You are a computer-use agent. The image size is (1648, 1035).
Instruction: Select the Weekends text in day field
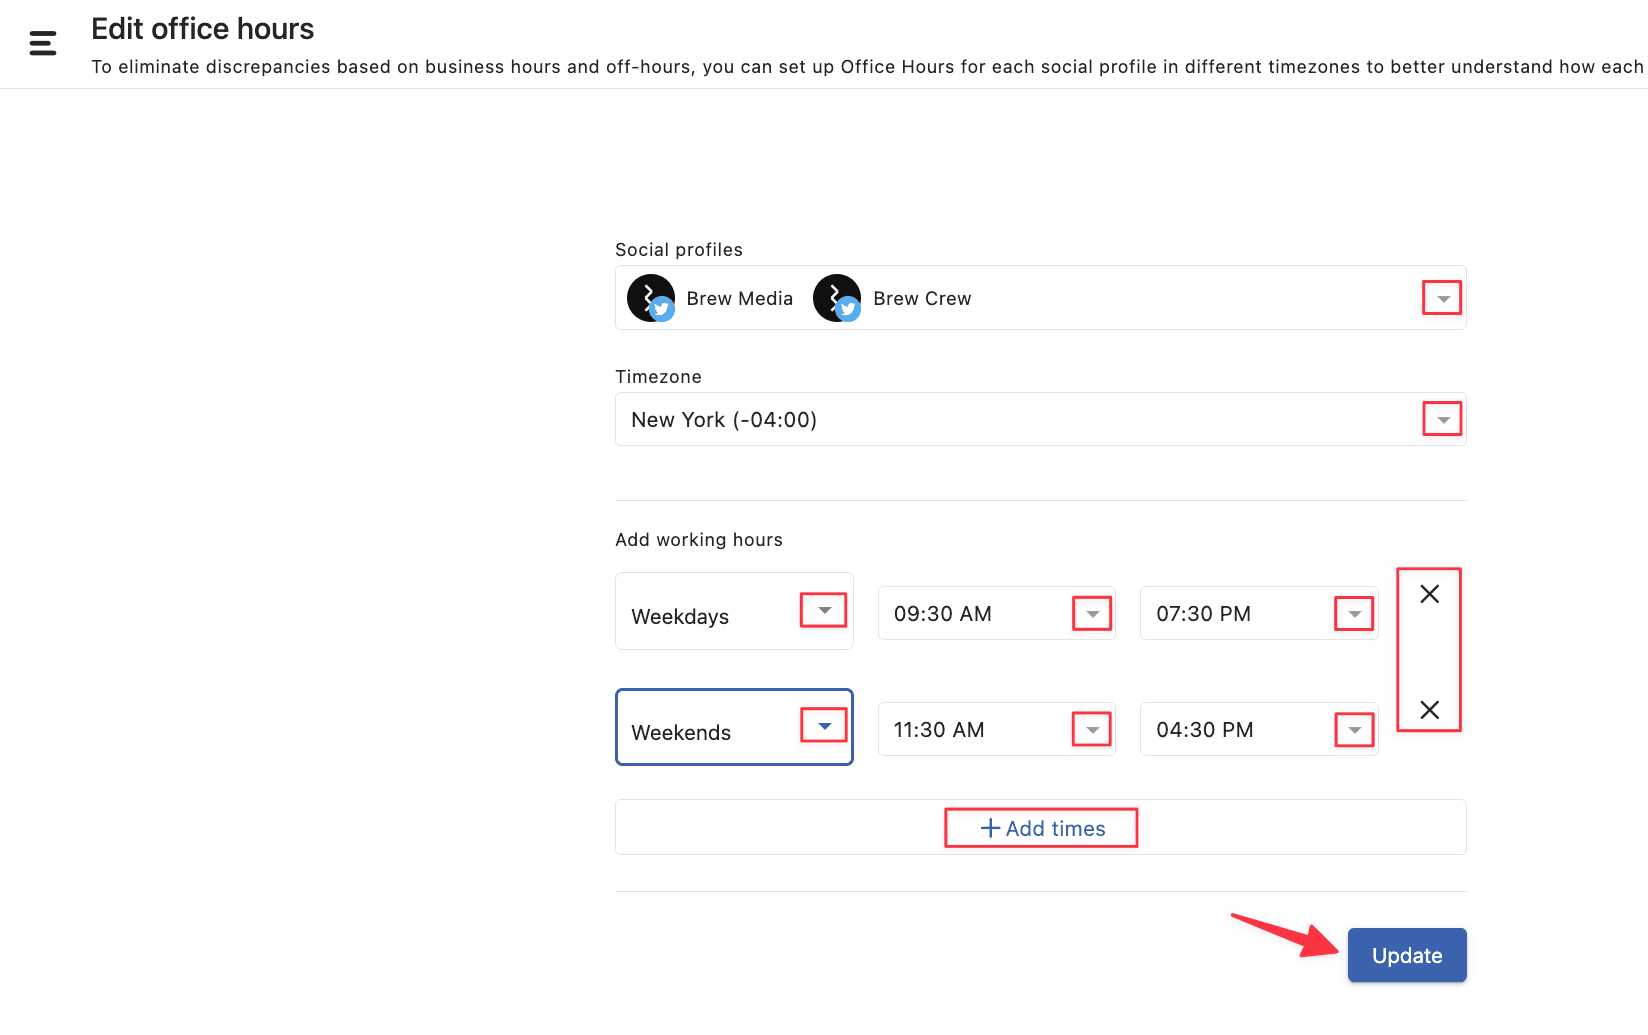681,733
